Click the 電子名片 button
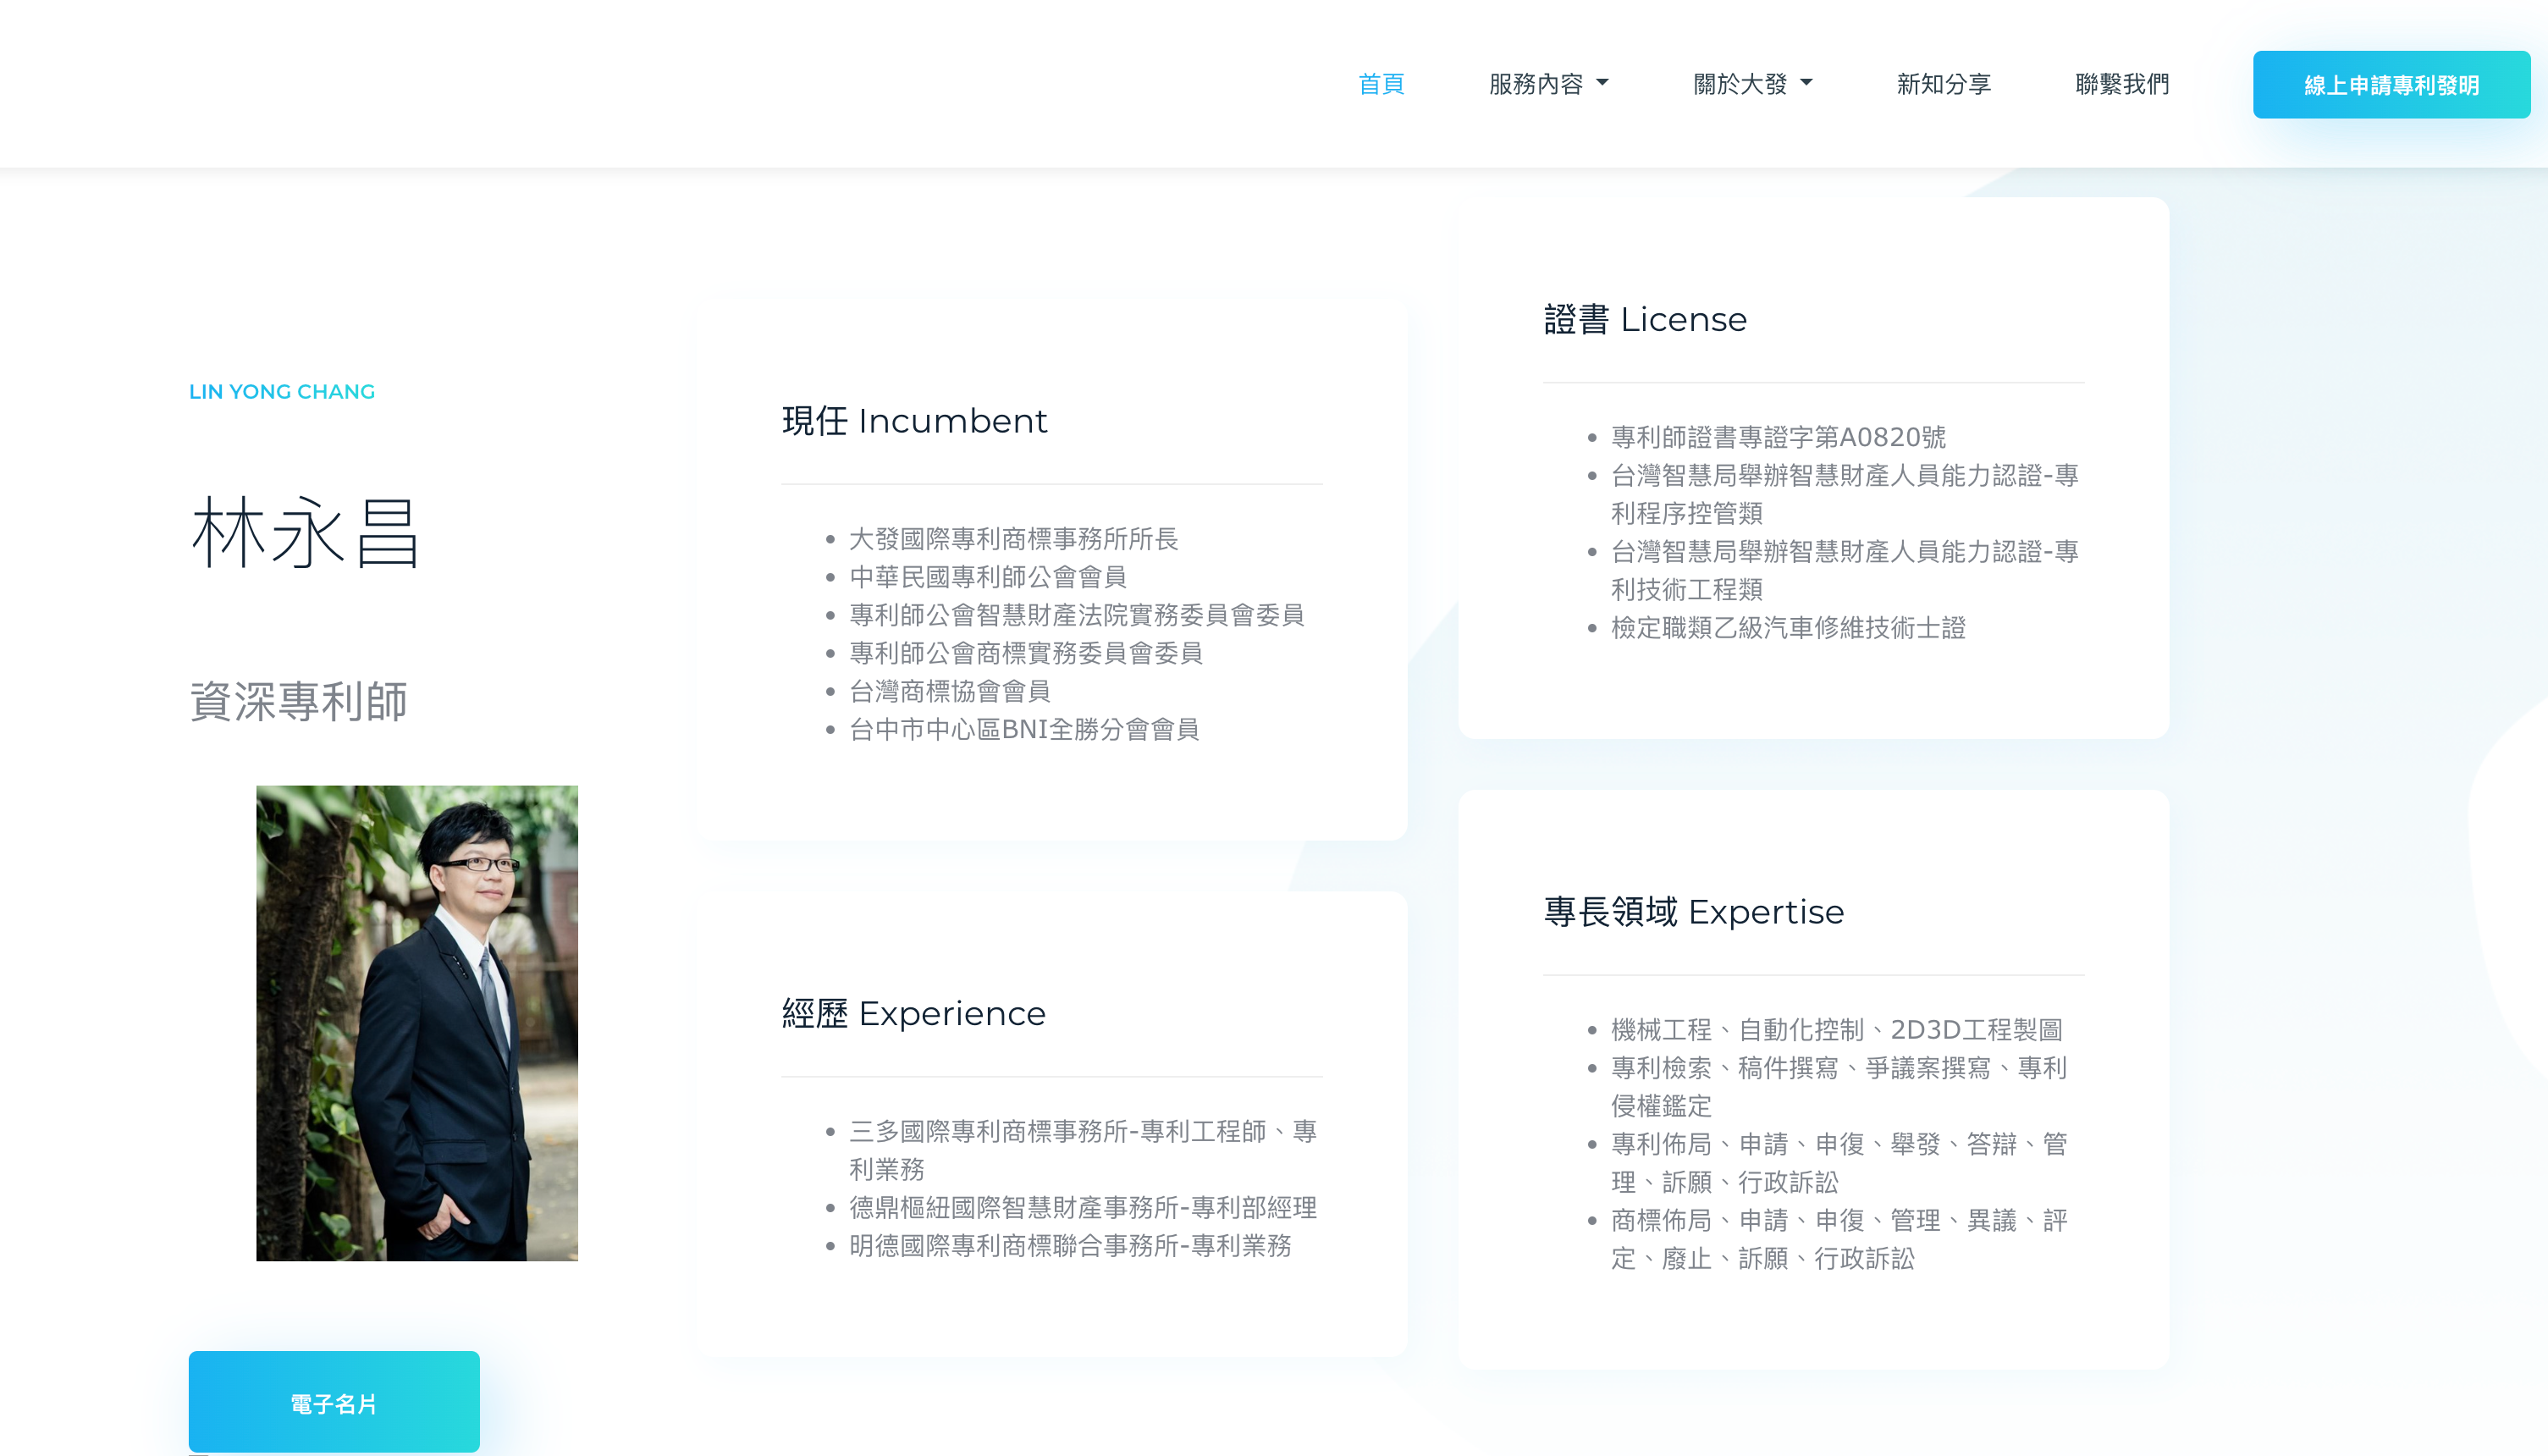The height and width of the screenshot is (1456, 2548). (x=334, y=1402)
